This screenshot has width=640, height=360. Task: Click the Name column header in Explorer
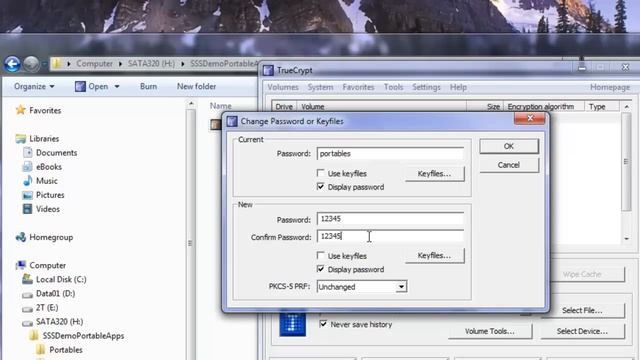(220, 106)
